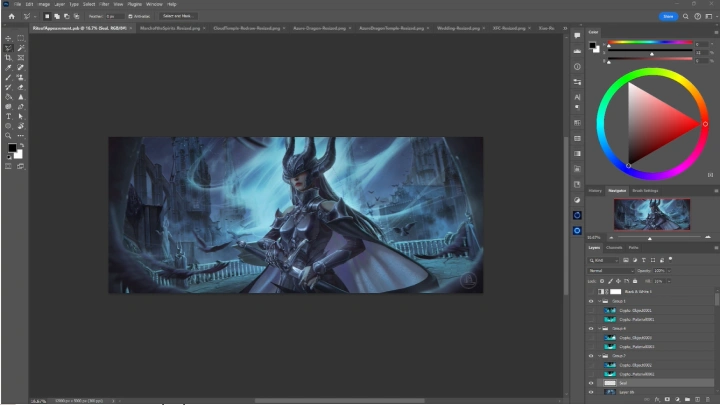720x405 pixels.
Task: Click the Navigator image thumbnail
Action: tap(652, 214)
